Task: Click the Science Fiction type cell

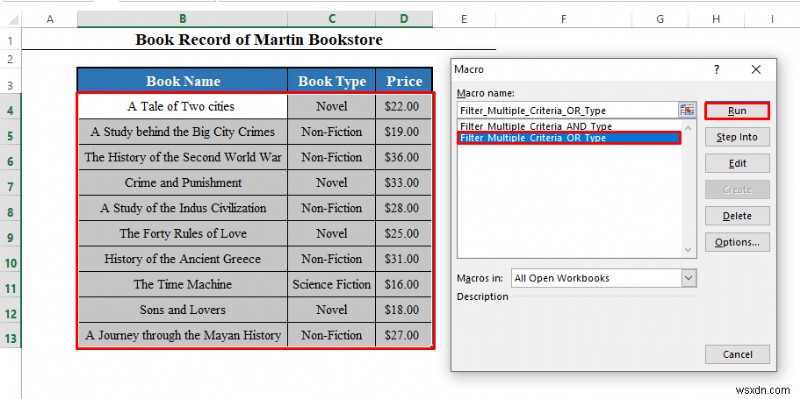Action: point(332,284)
